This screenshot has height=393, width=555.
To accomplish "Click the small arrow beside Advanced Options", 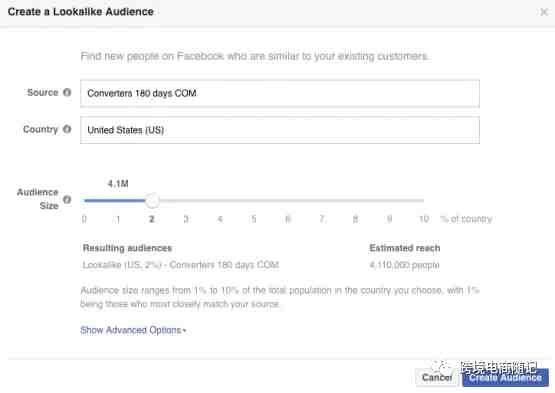I will click(x=184, y=331).
